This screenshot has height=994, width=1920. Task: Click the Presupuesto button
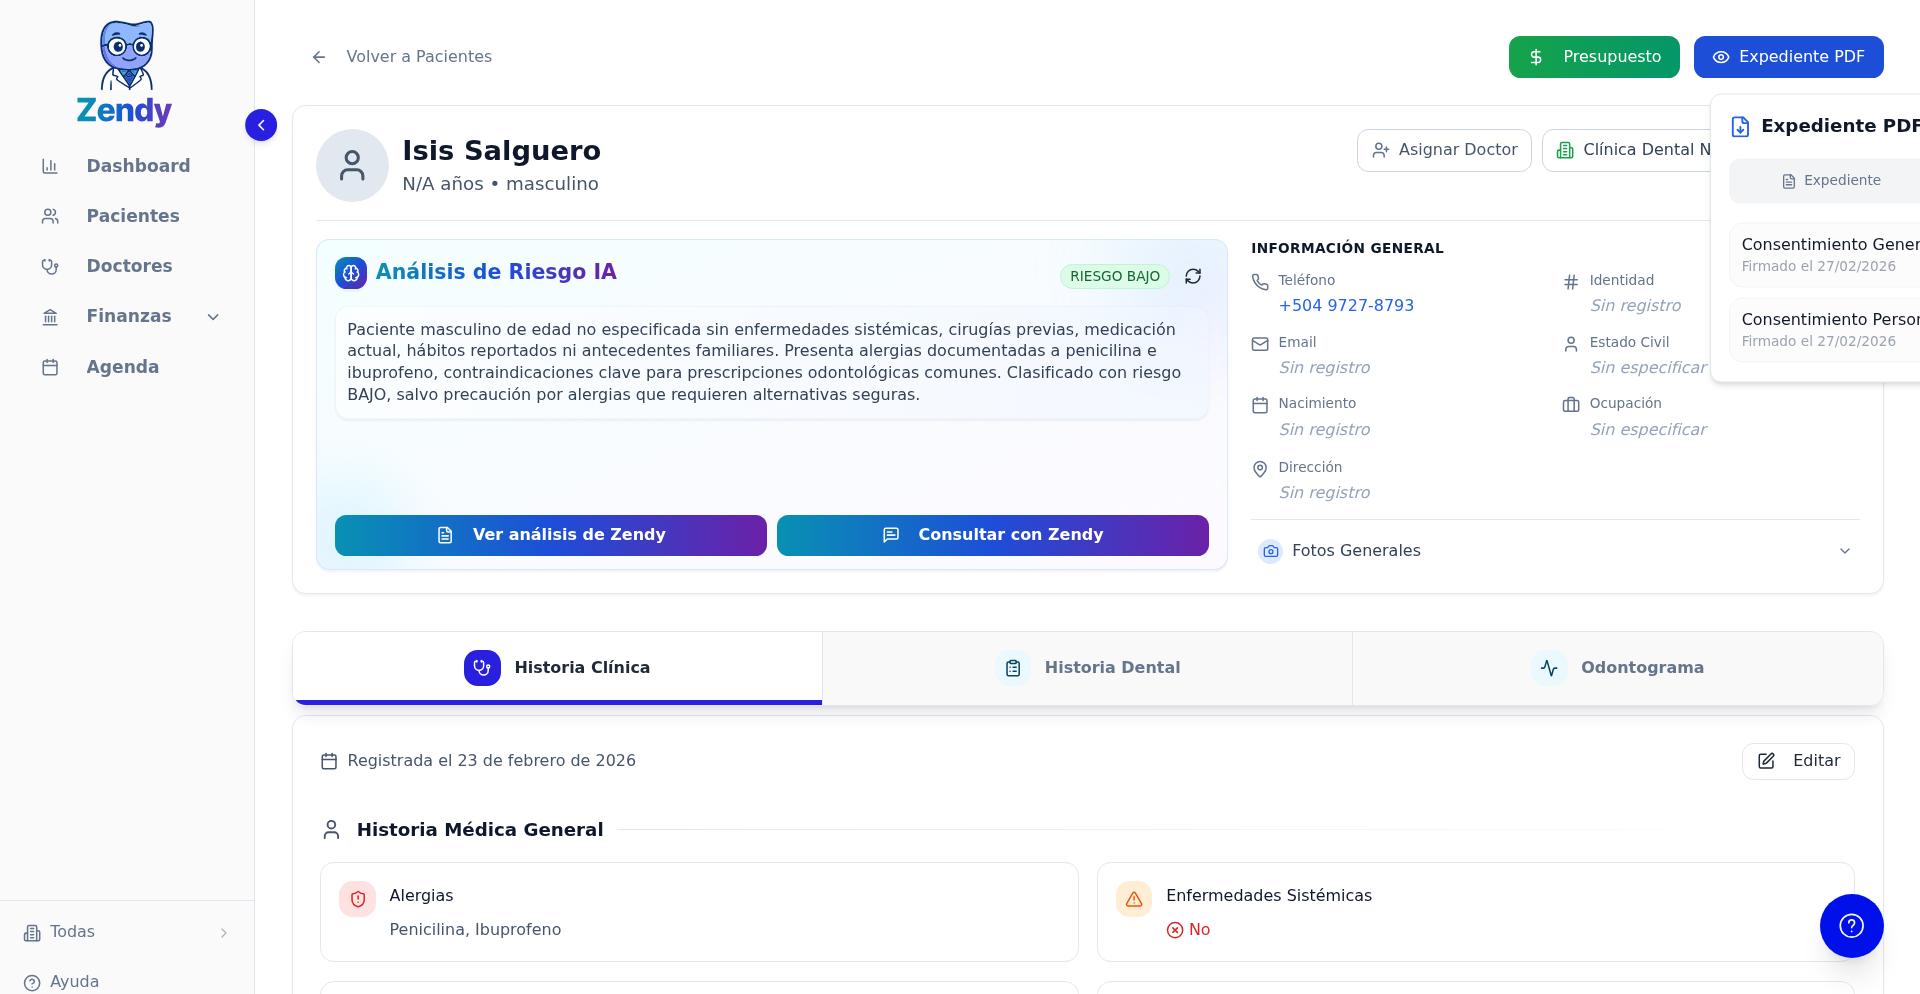(x=1593, y=57)
